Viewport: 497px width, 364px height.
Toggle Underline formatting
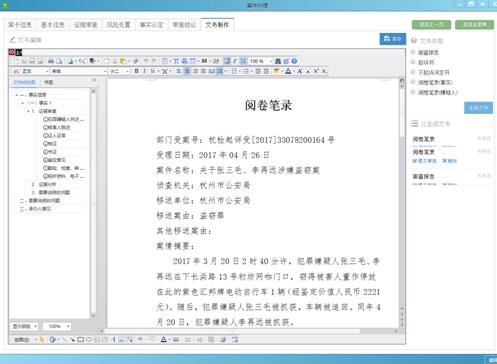click(x=153, y=71)
